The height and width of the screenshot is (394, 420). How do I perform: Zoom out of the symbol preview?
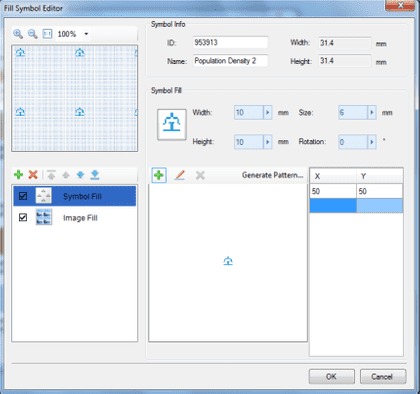[x=33, y=34]
